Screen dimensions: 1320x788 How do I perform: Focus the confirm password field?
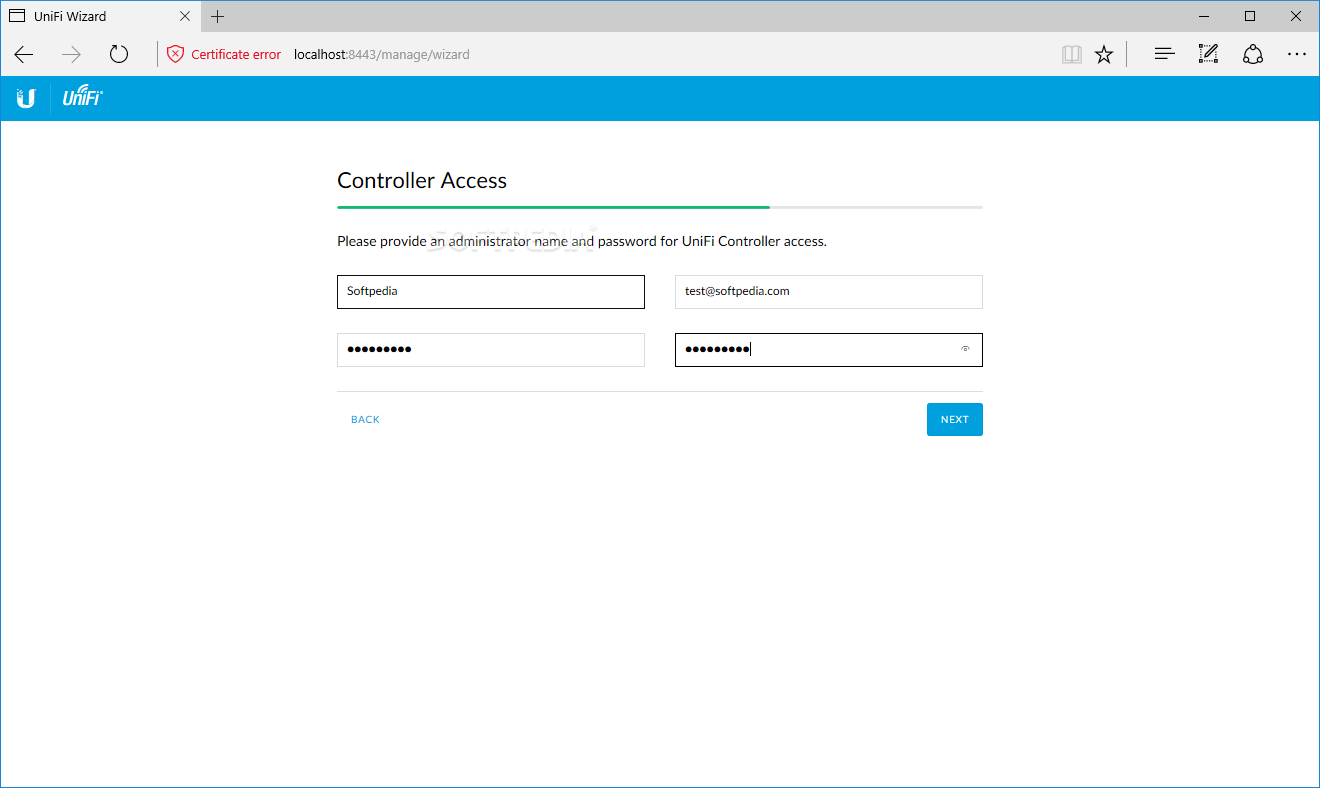click(x=829, y=350)
